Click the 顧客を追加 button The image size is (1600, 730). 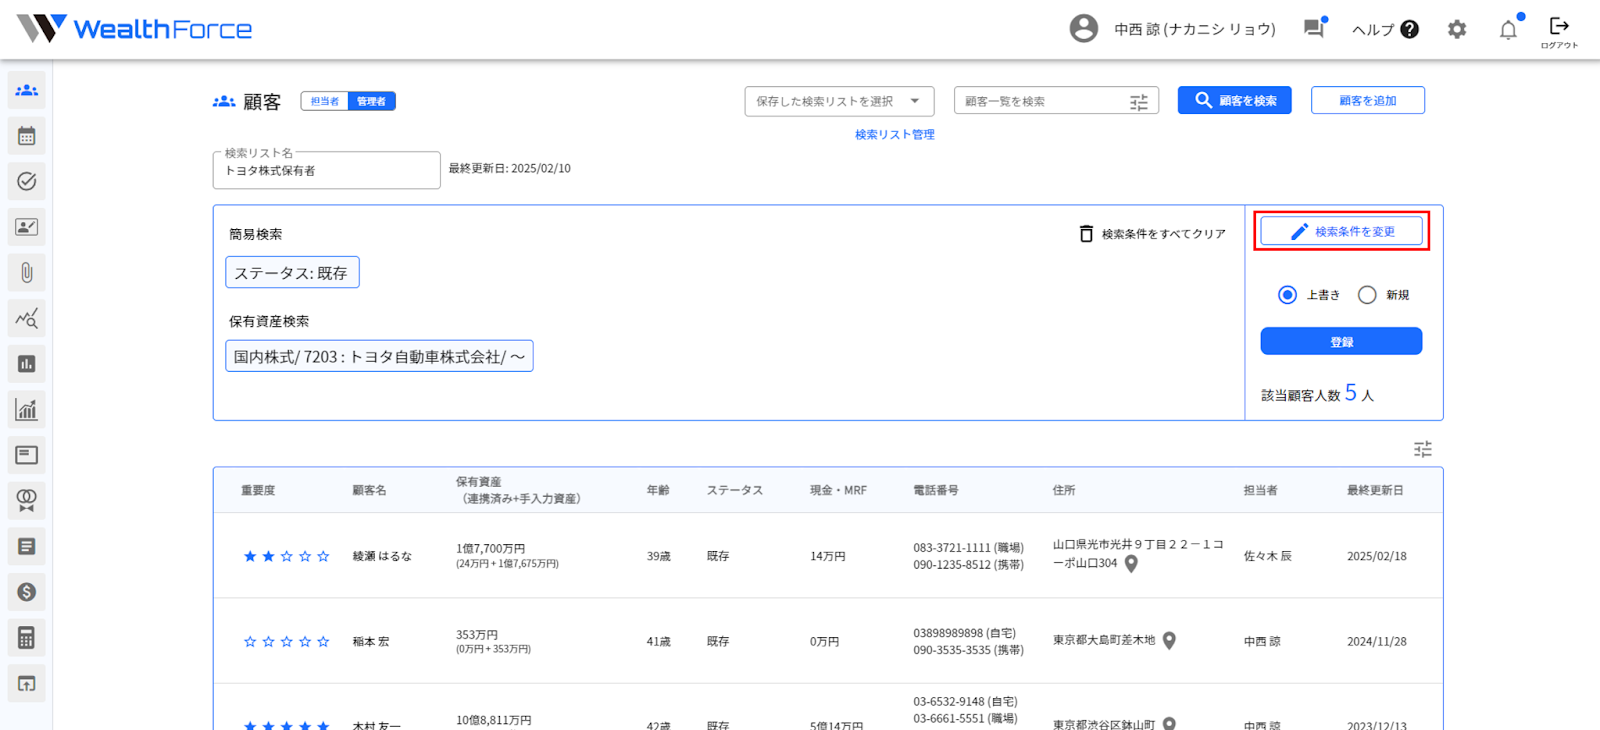click(1368, 100)
